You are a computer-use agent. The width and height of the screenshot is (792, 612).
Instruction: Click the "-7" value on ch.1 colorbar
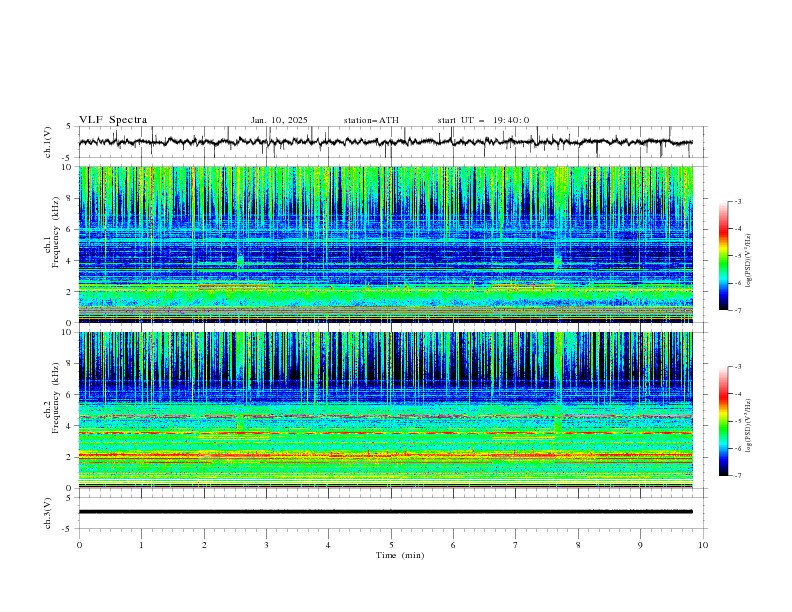[x=737, y=310]
